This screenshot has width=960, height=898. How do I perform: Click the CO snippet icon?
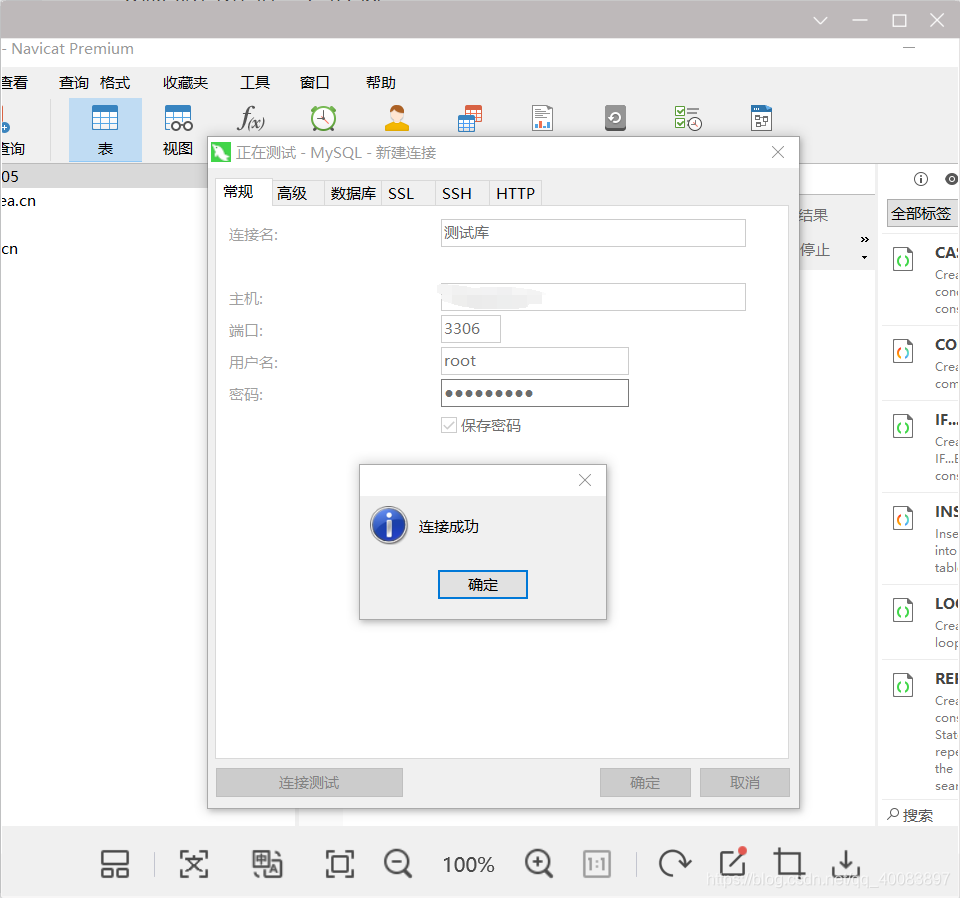click(x=903, y=351)
